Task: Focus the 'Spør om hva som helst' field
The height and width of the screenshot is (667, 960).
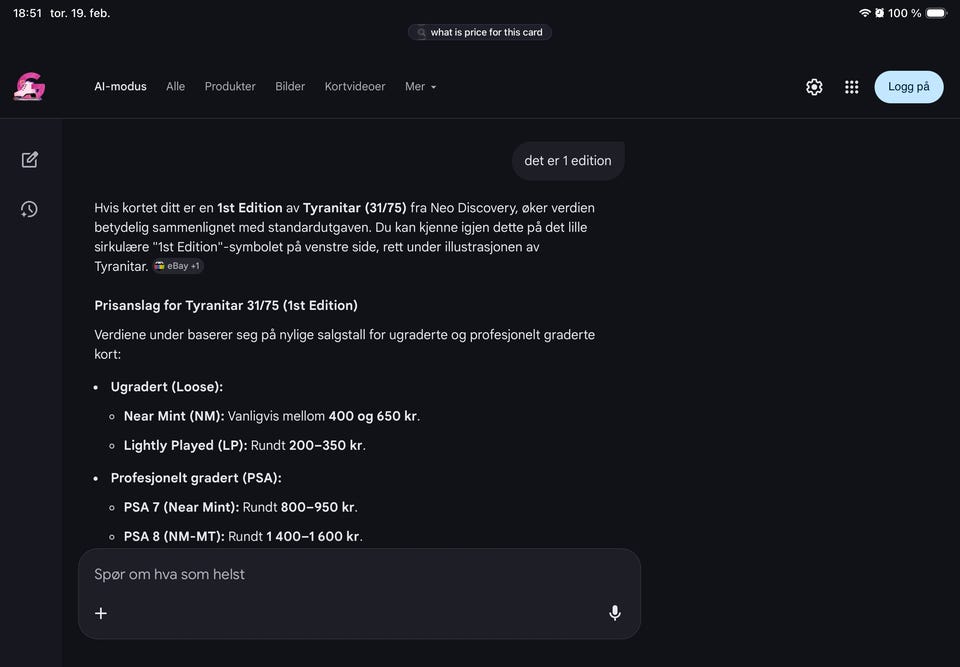Action: click(340, 575)
